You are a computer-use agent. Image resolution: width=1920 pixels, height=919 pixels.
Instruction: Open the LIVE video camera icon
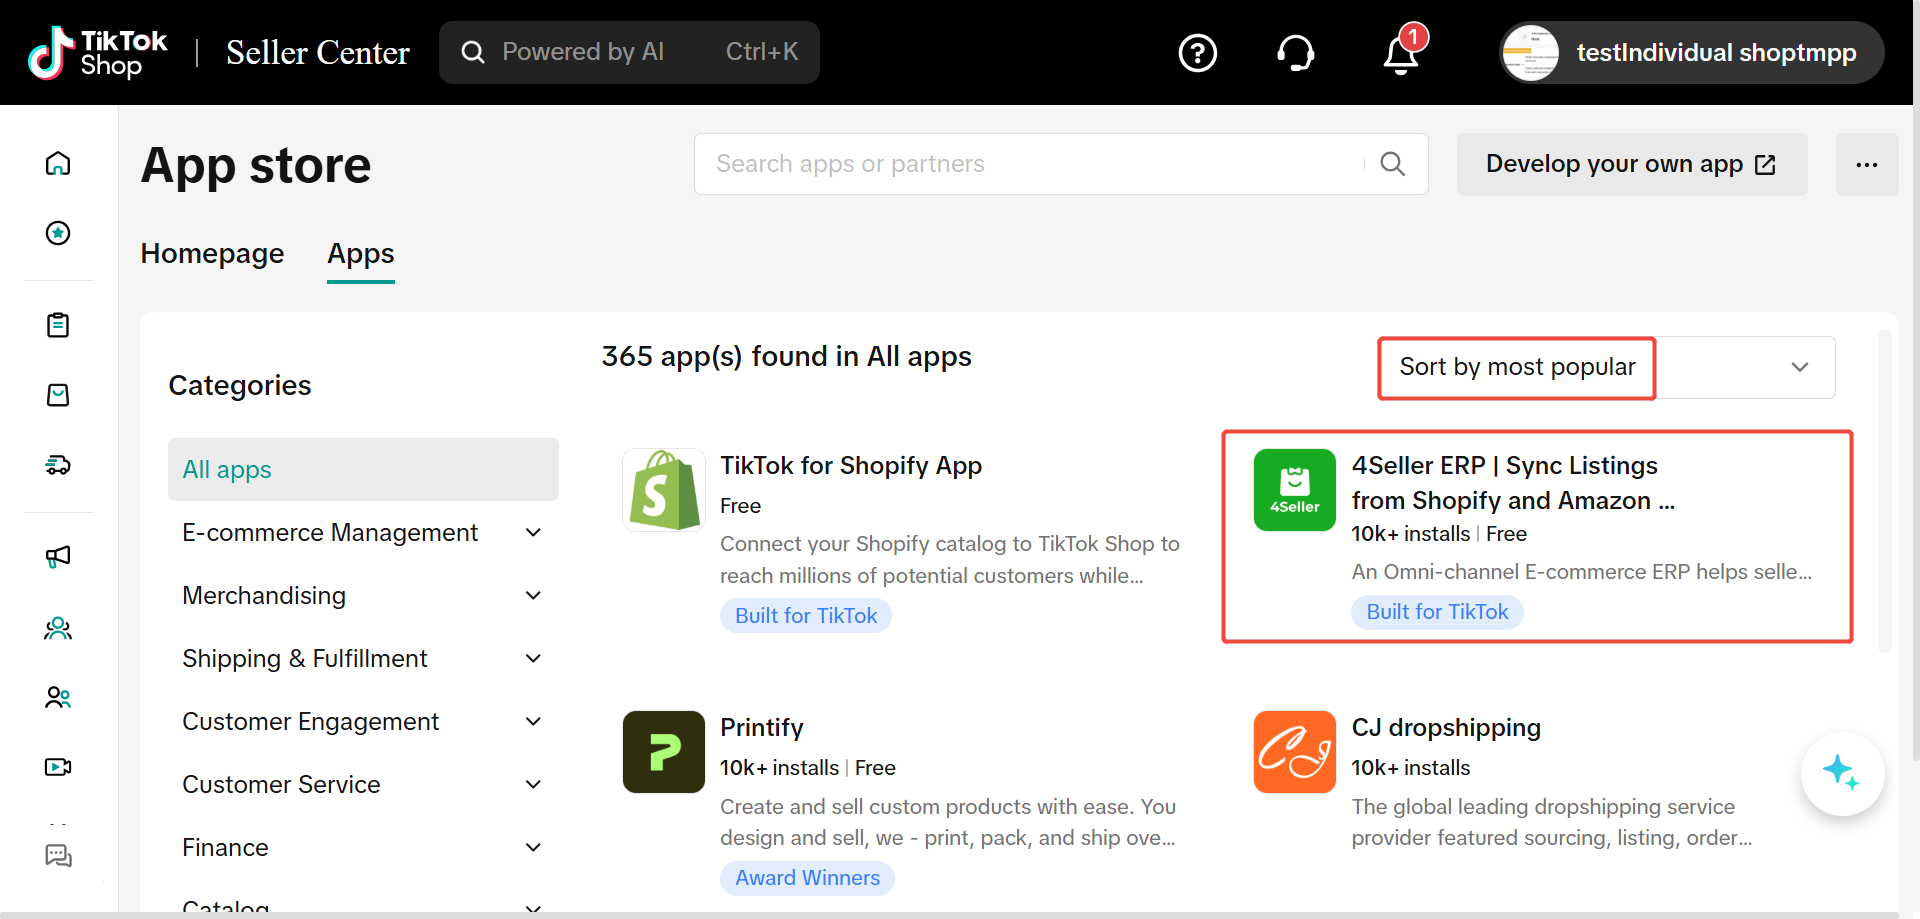[x=58, y=766]
